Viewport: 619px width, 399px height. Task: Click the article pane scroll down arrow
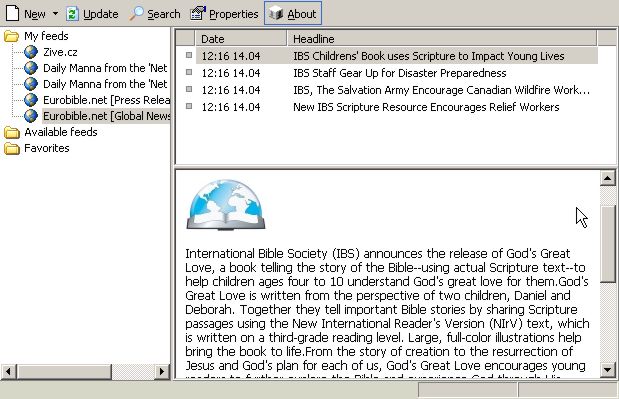(x=608, y=370)
